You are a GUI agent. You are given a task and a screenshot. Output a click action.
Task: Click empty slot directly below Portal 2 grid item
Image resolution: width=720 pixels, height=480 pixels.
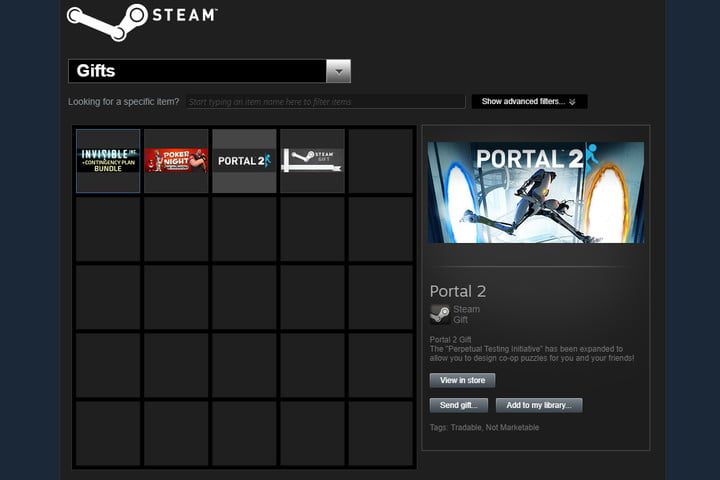point(244,229)
